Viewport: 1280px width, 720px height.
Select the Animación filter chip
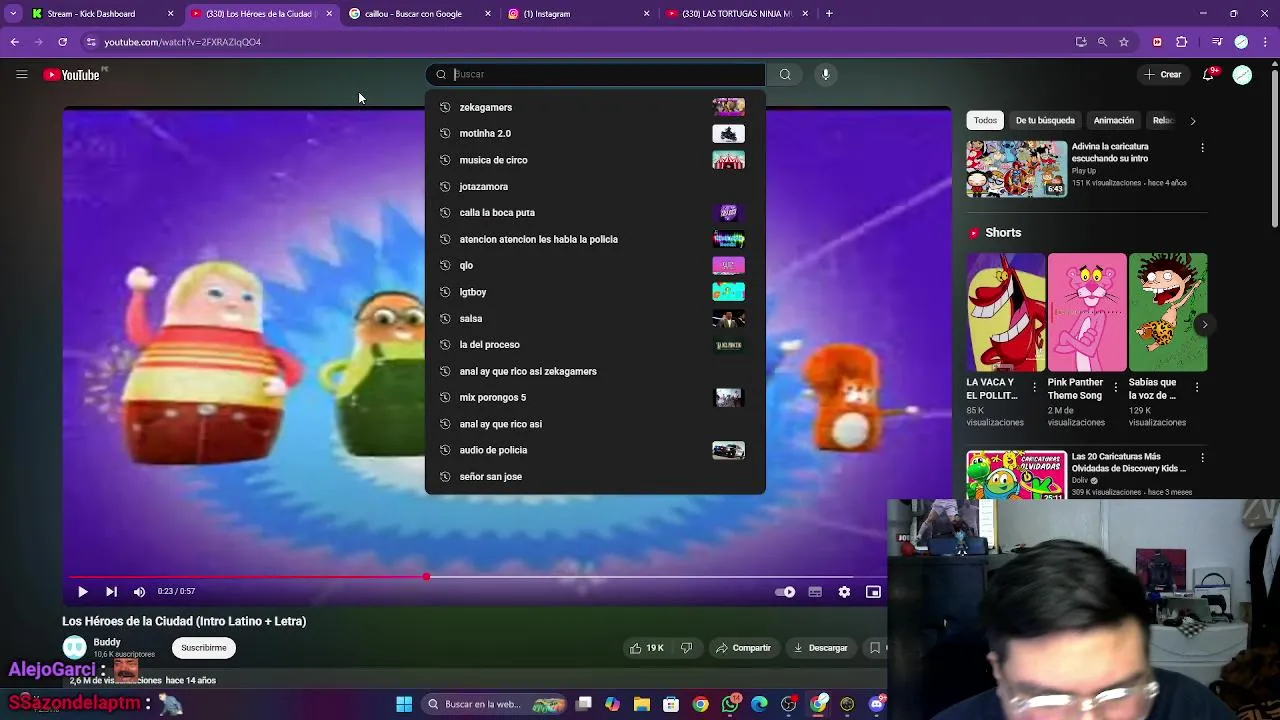1113,120
